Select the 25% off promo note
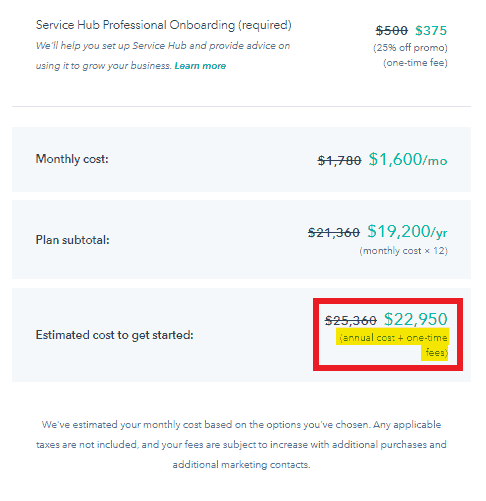 [410, 48]
